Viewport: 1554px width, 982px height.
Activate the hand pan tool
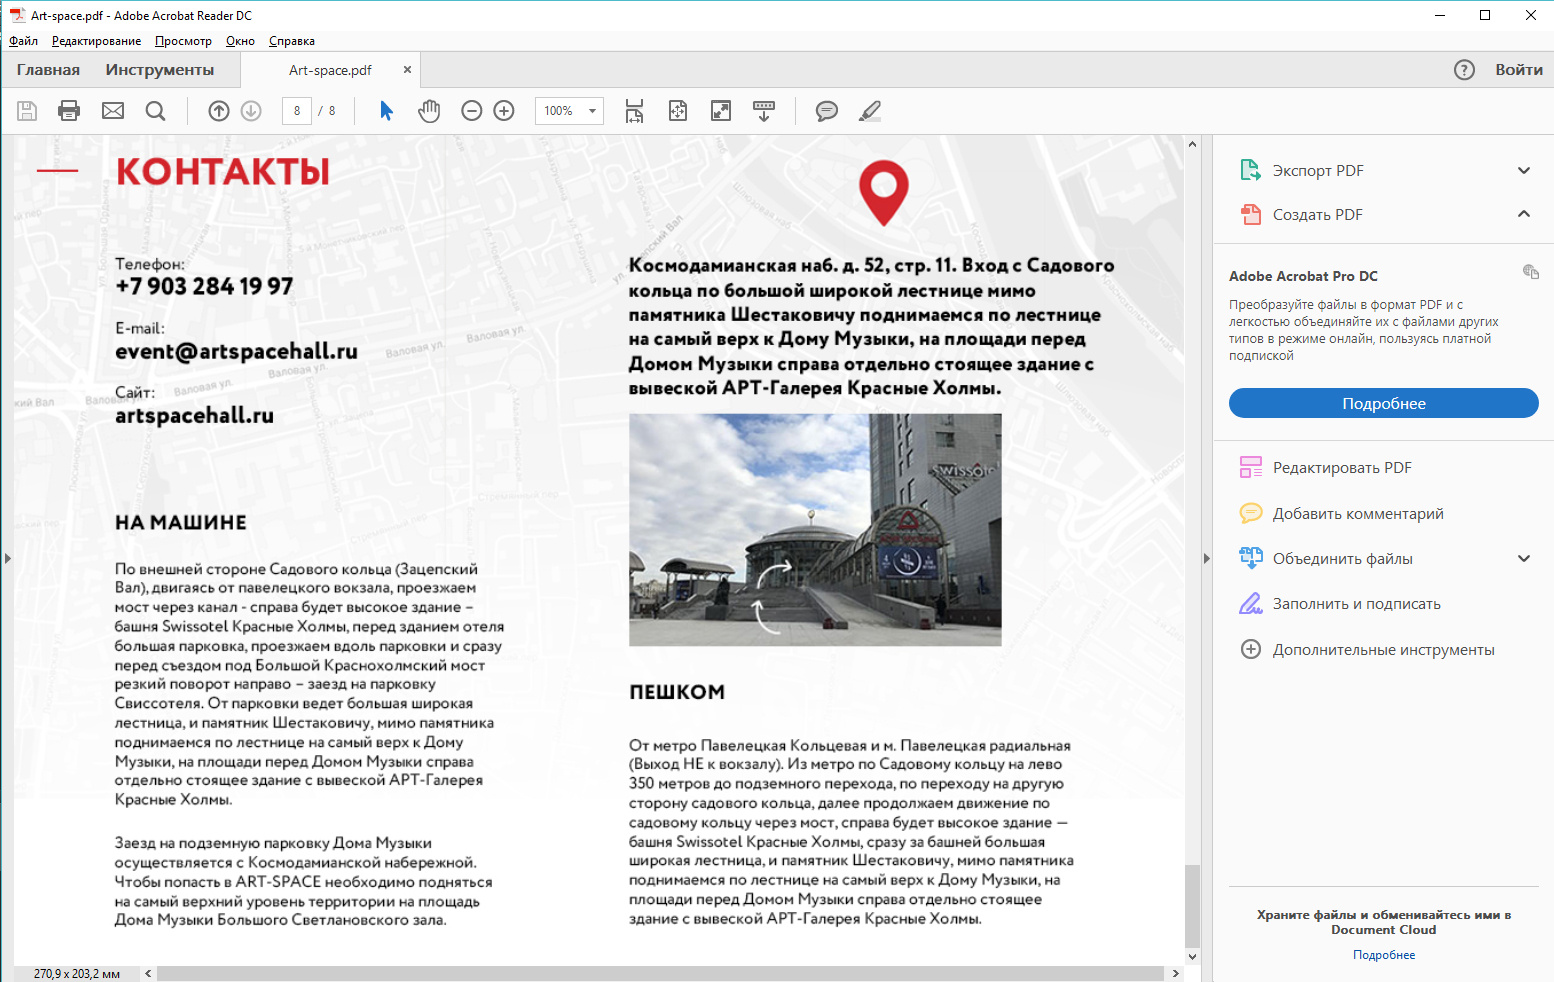point(429,111)
